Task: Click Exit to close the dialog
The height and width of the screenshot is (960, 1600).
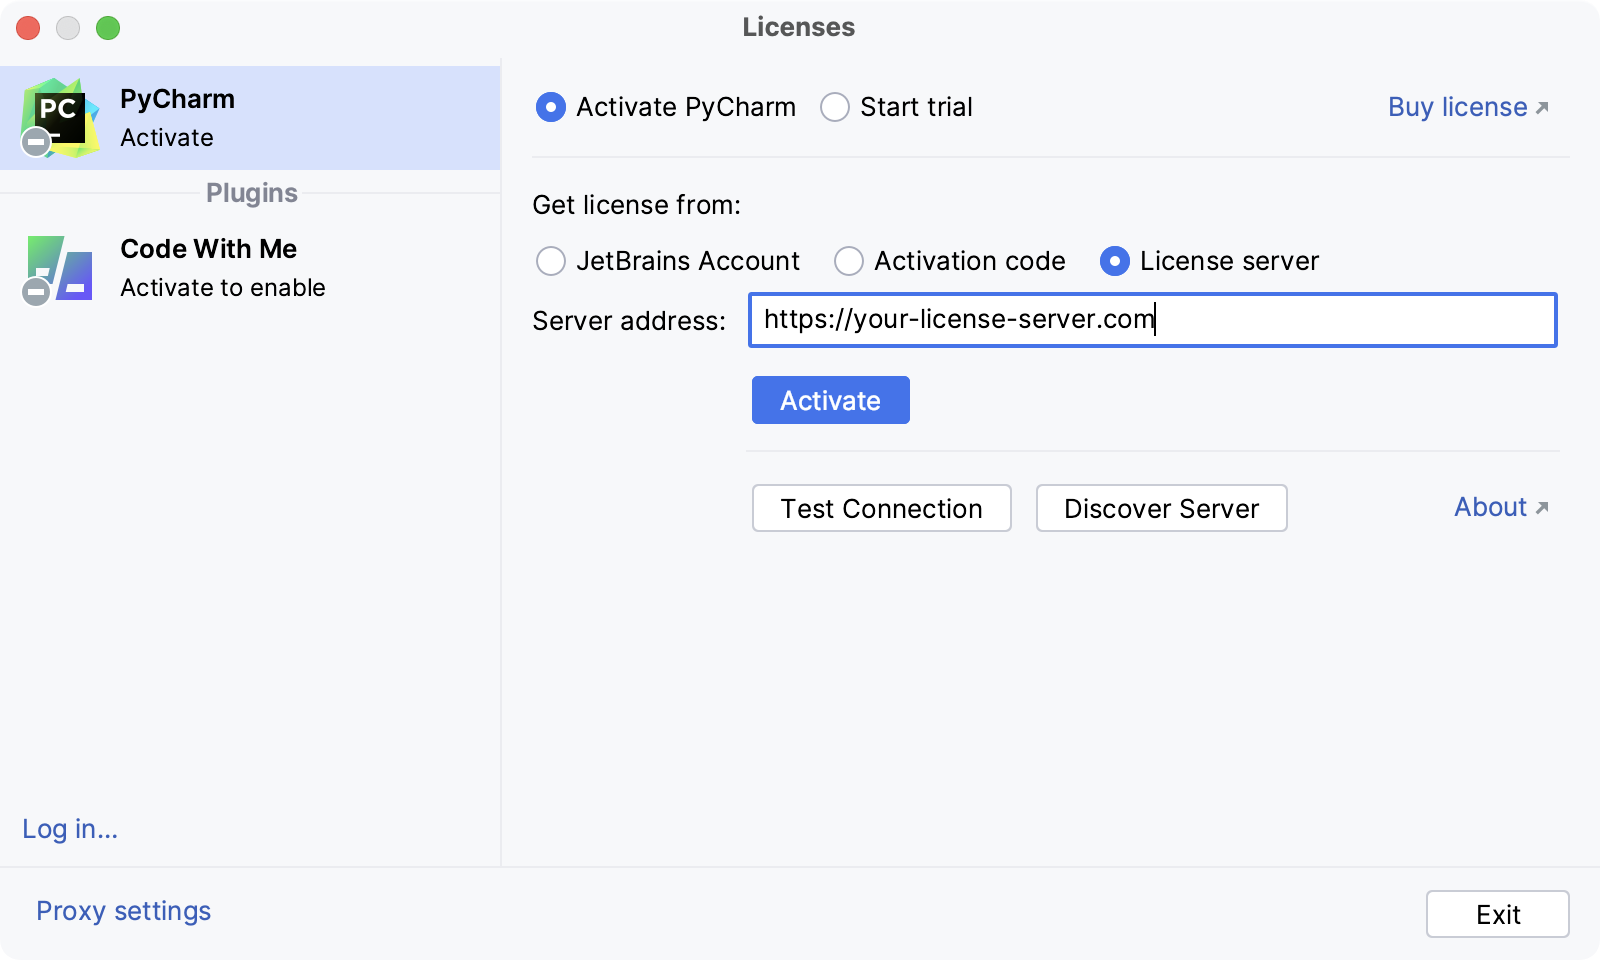Action: [1497, 913]
